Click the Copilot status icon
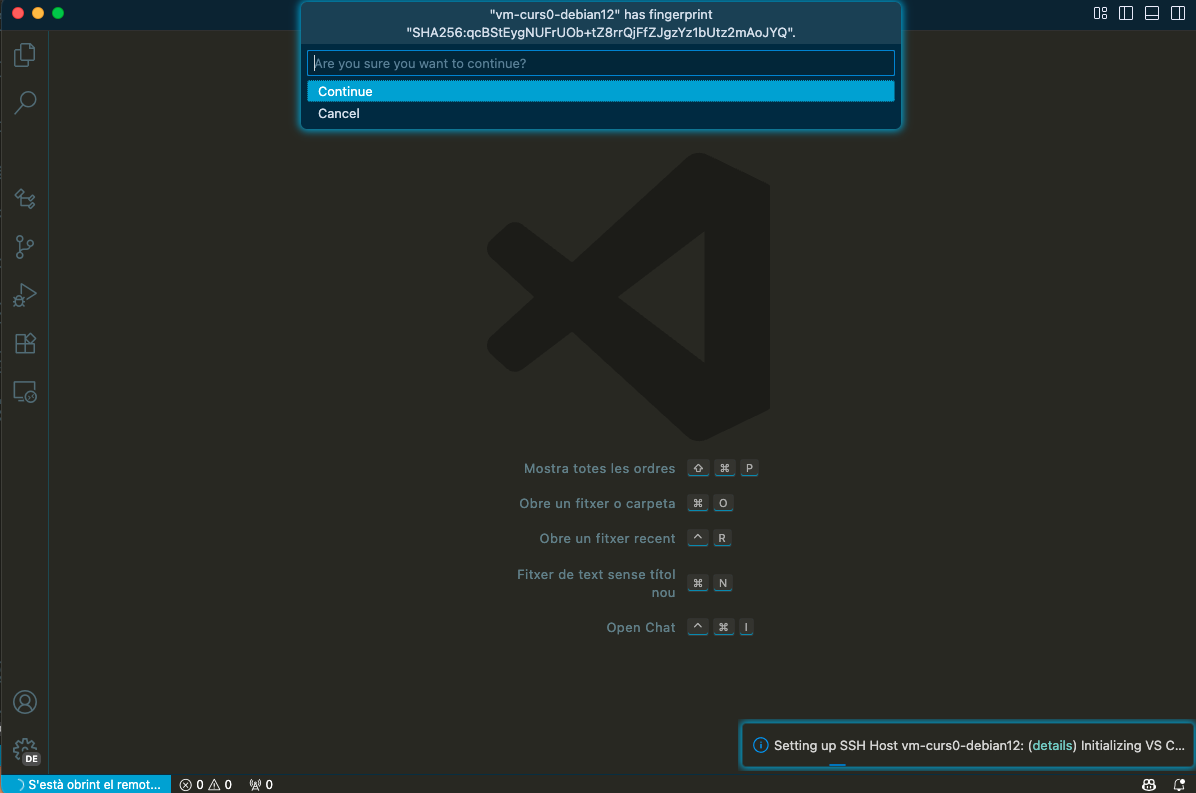1196x793 pixels. tap(1149, 785)
